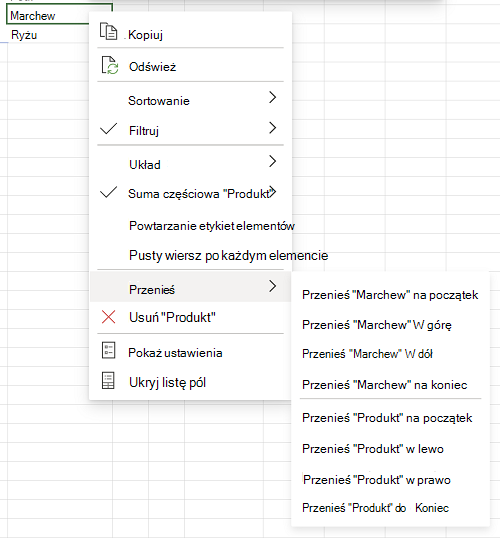Viewport: 500px width, 538px height.
Task: Click the Pokaż ustawienia settings icon
Action: [x=108, y=350]
